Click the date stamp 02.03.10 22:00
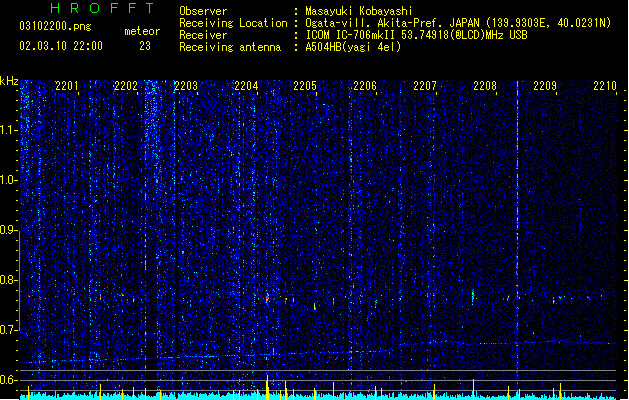 (x=61, y=46)
